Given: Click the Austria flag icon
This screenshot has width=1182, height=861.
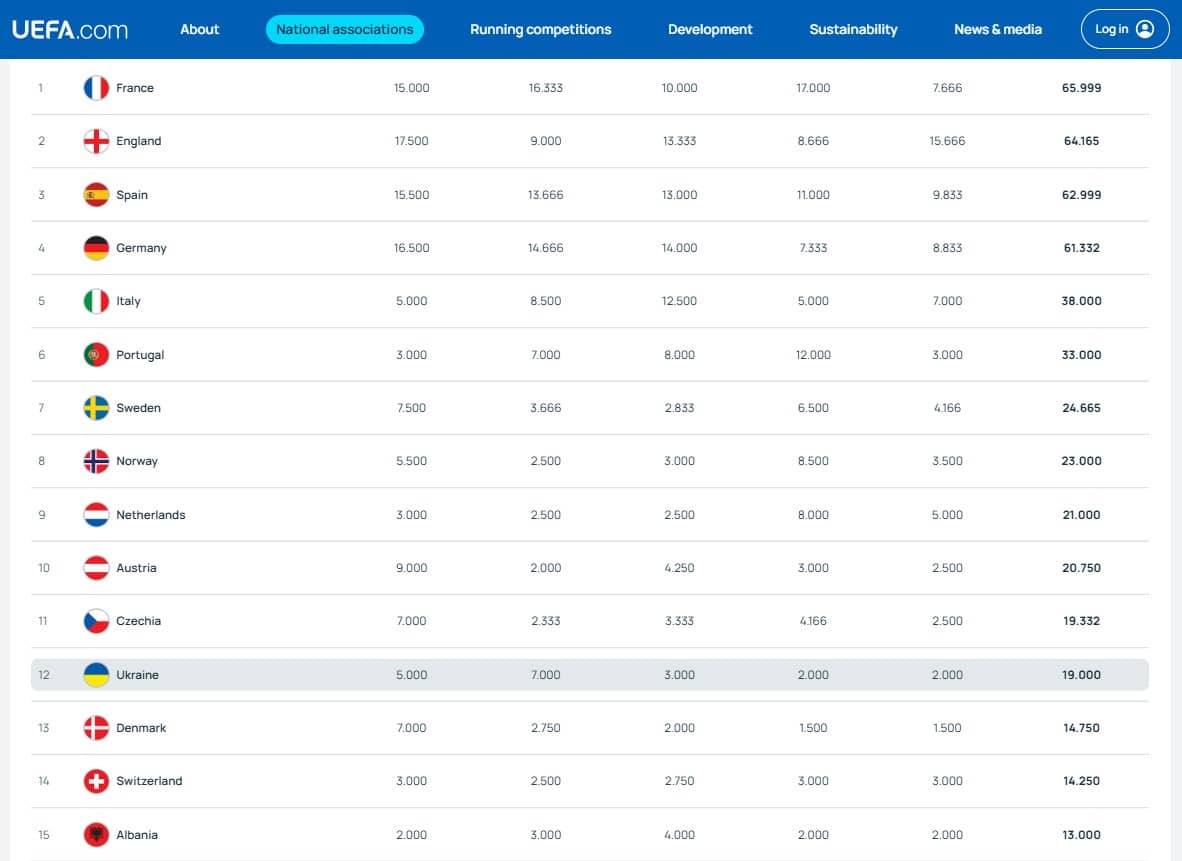Looking at the screenshot, I should click(x=96, y=568).
